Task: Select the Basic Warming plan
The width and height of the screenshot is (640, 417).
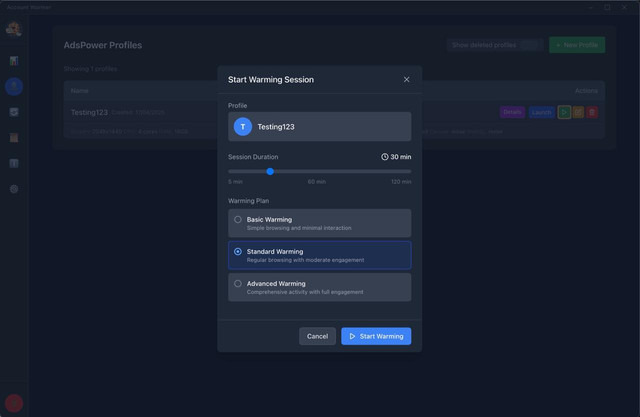Action: (x=320, y=223)
